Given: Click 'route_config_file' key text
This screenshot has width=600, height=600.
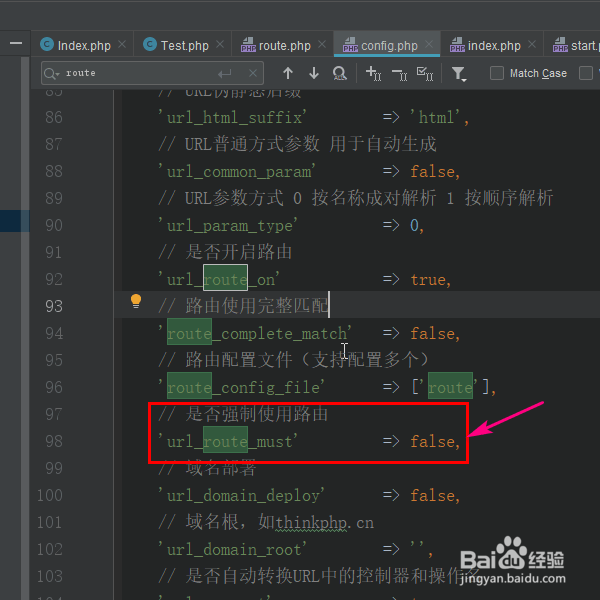Looking at the screenshot, I should (242, 388).
